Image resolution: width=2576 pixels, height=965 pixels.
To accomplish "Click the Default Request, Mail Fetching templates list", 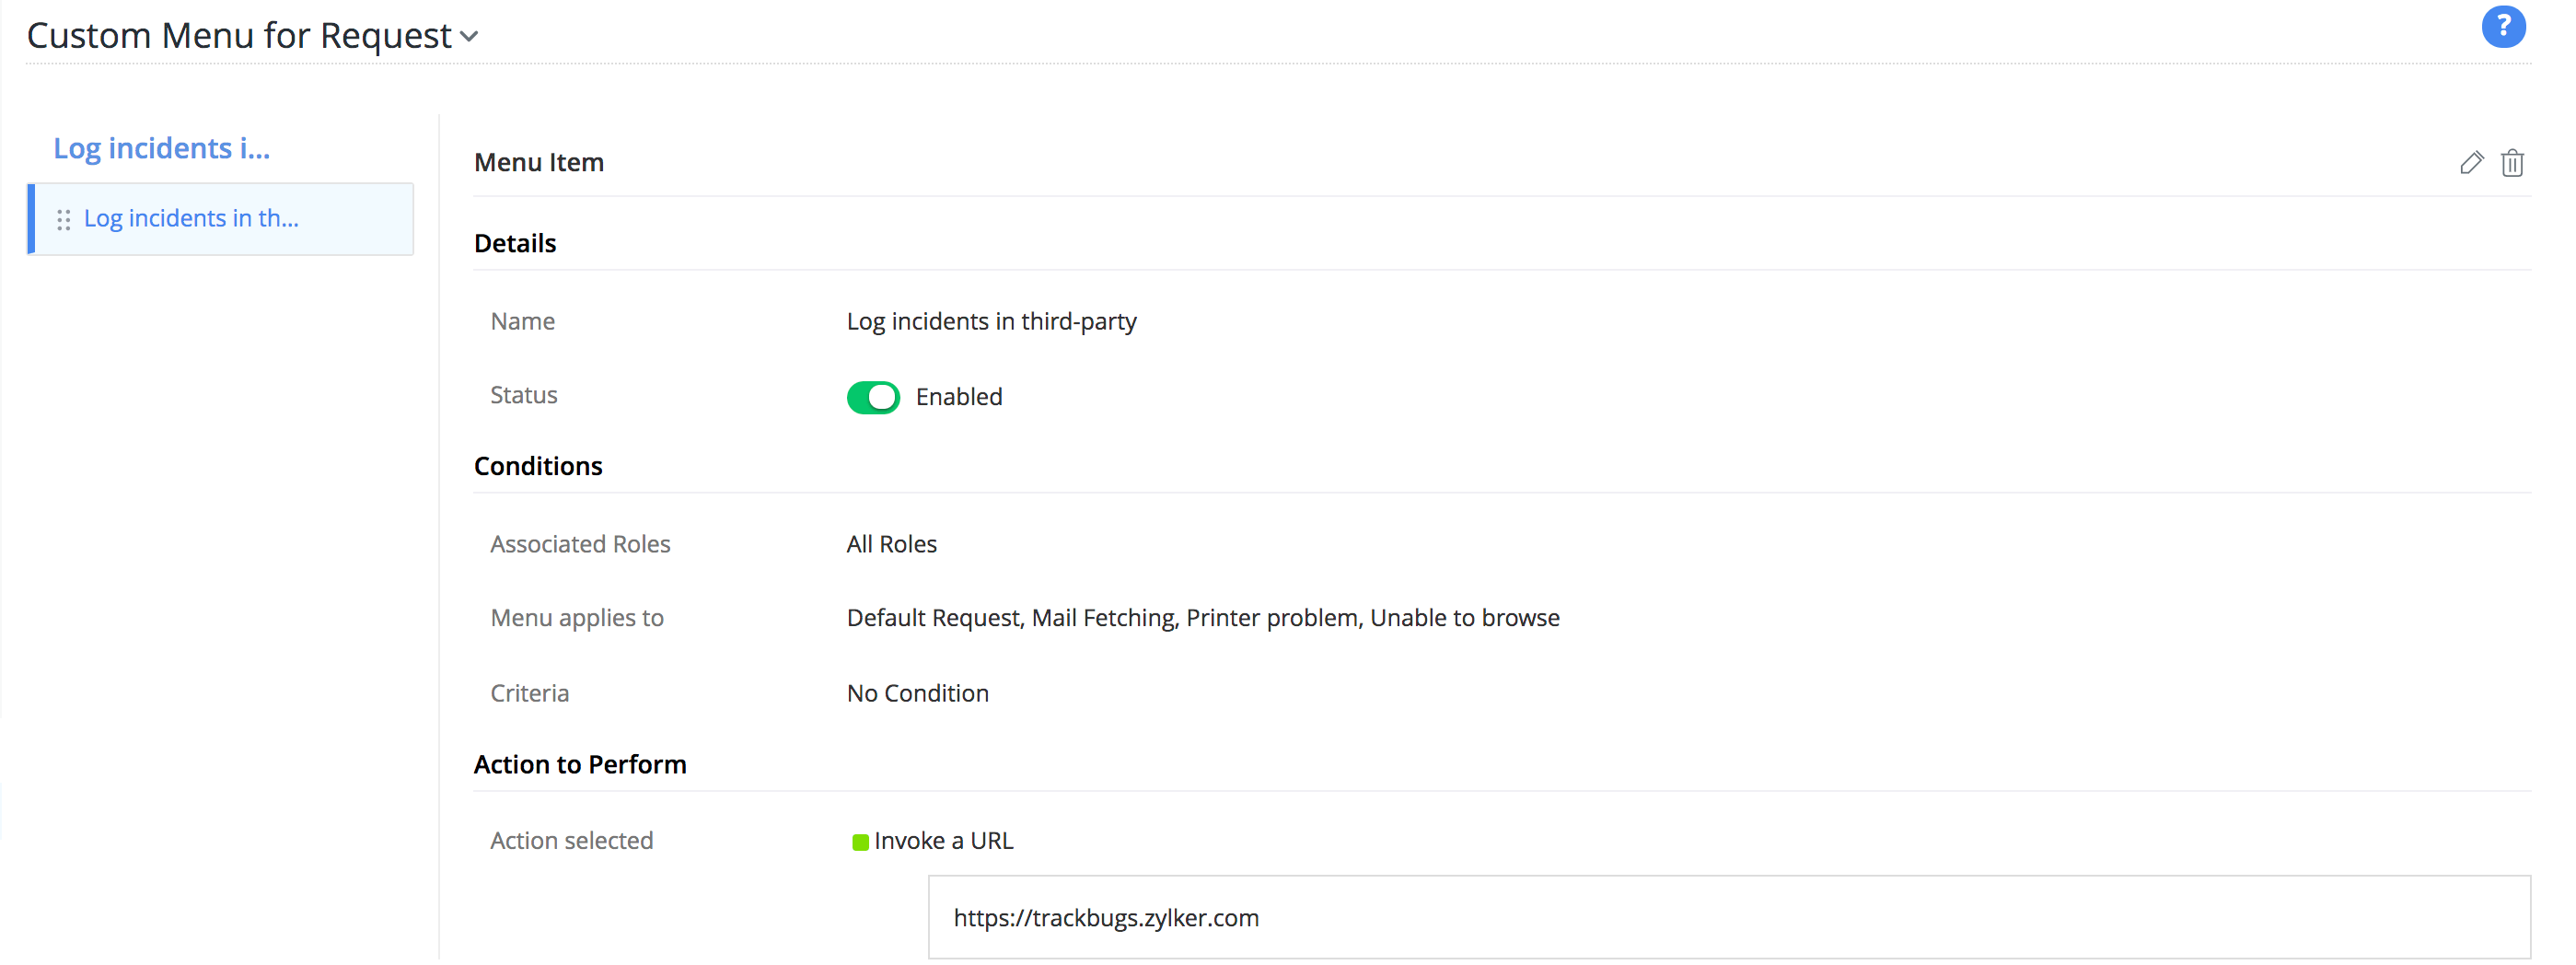I will [1202, 618].
